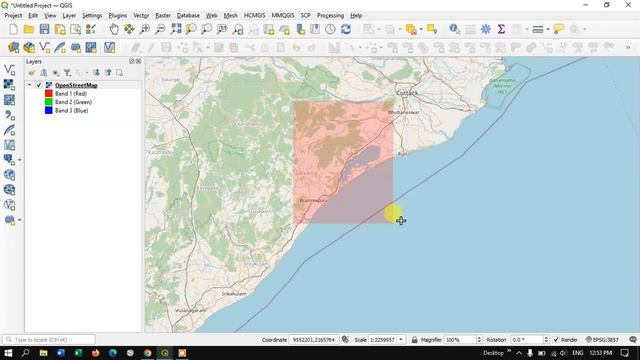Open Temporal Controller clock icon
This screenshot has height=360, width=640.
(330, 29)
